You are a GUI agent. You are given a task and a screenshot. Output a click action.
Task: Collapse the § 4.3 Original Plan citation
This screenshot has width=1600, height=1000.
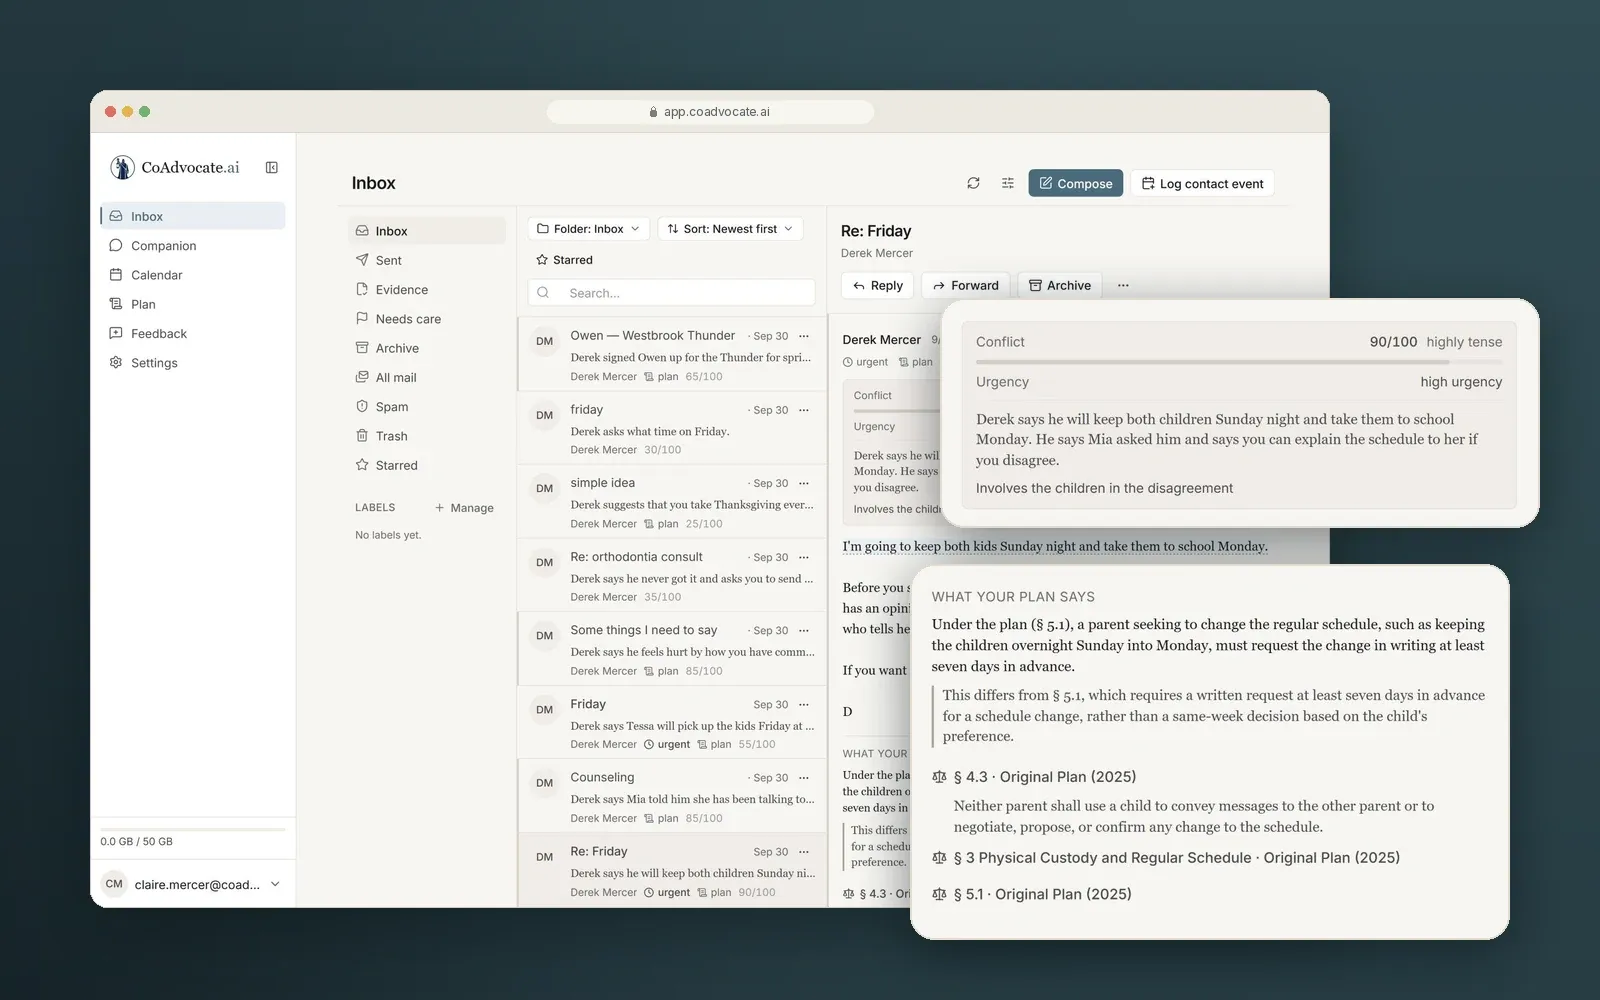[1034, 777]
